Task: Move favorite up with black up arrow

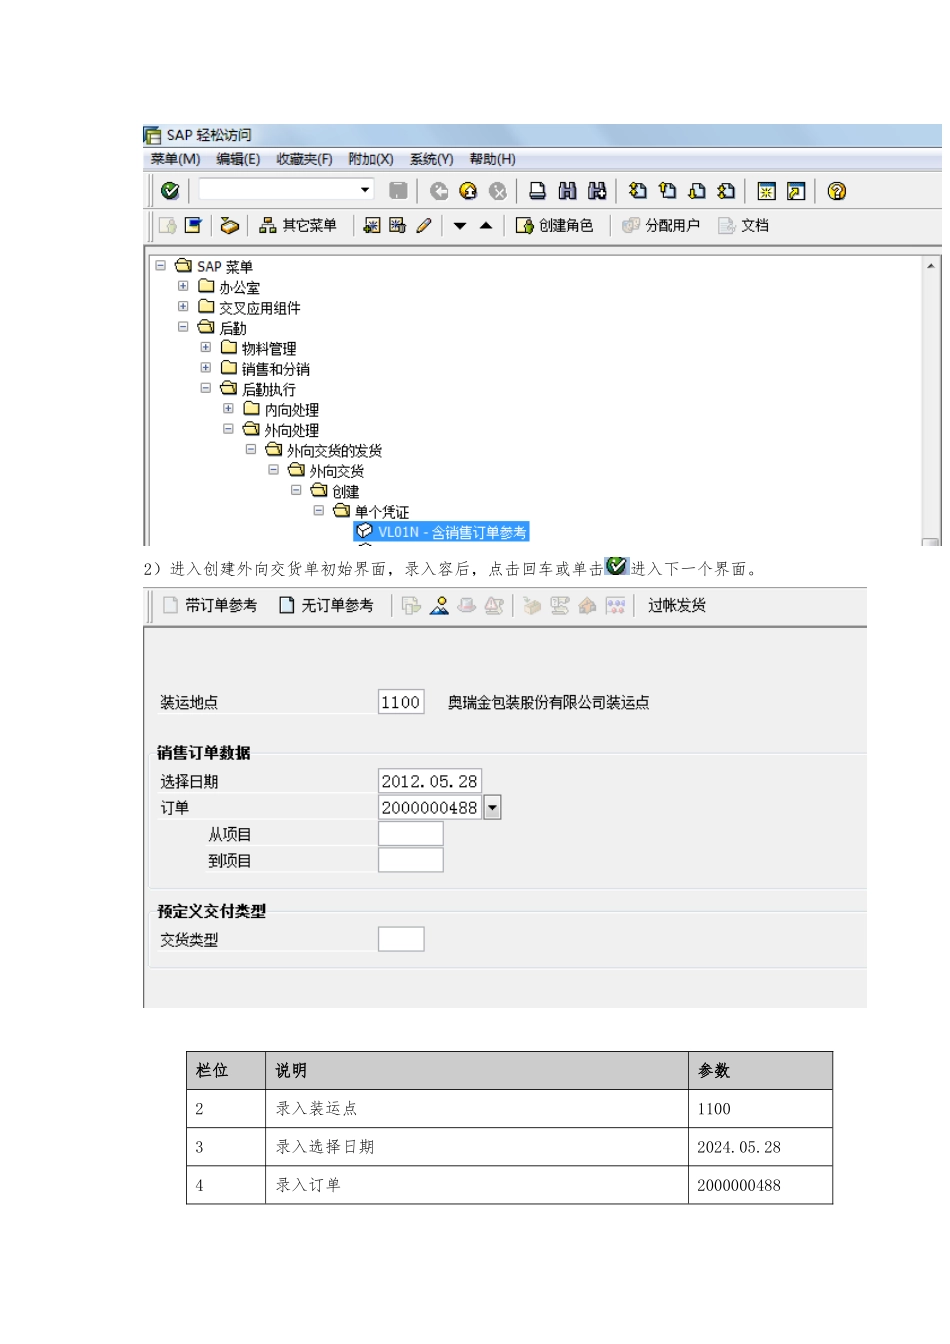Action: pos(486,226)
